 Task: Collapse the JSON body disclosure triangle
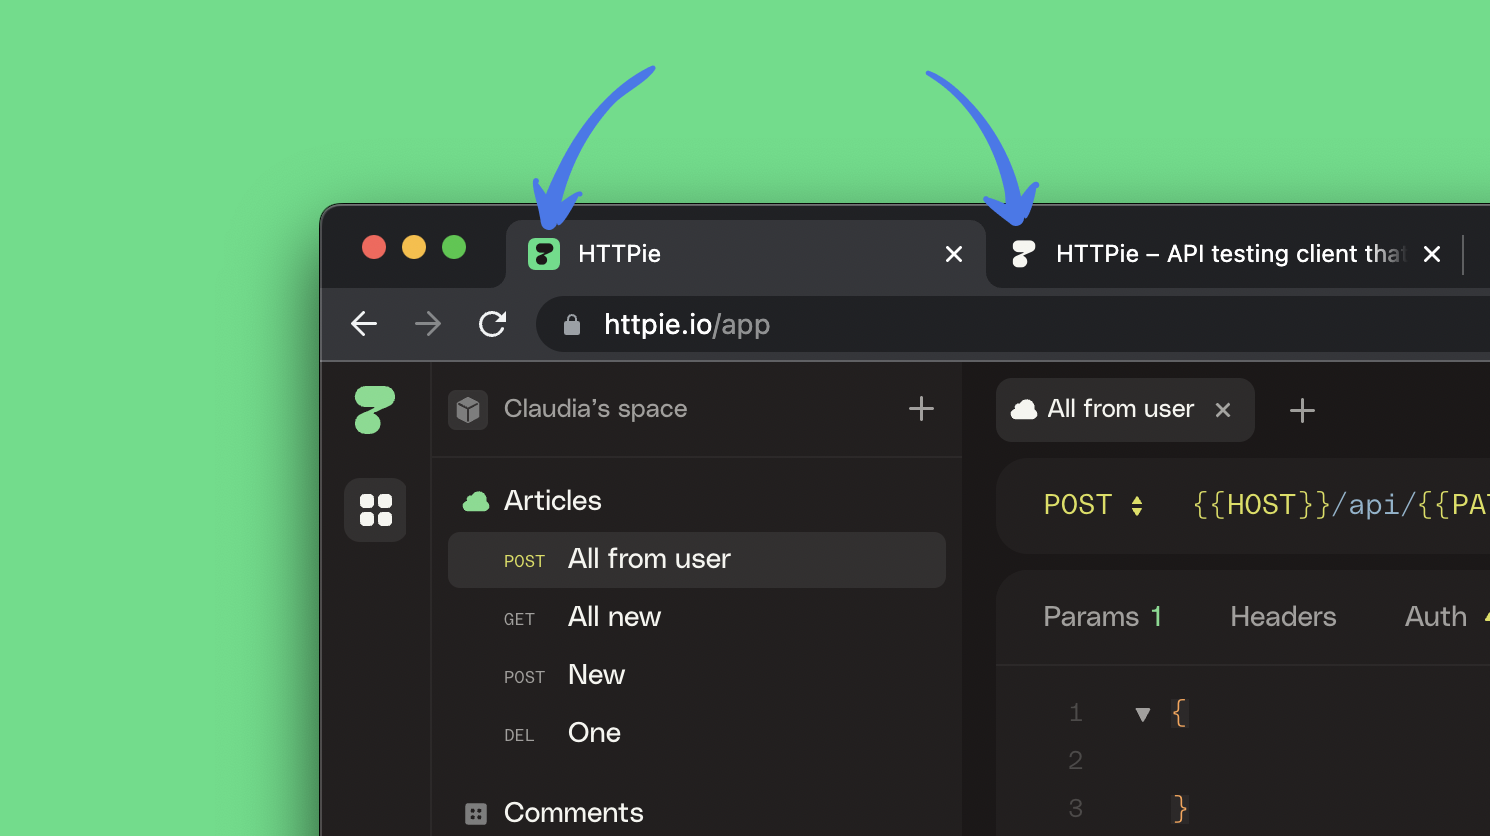[x=1143, y=714]
